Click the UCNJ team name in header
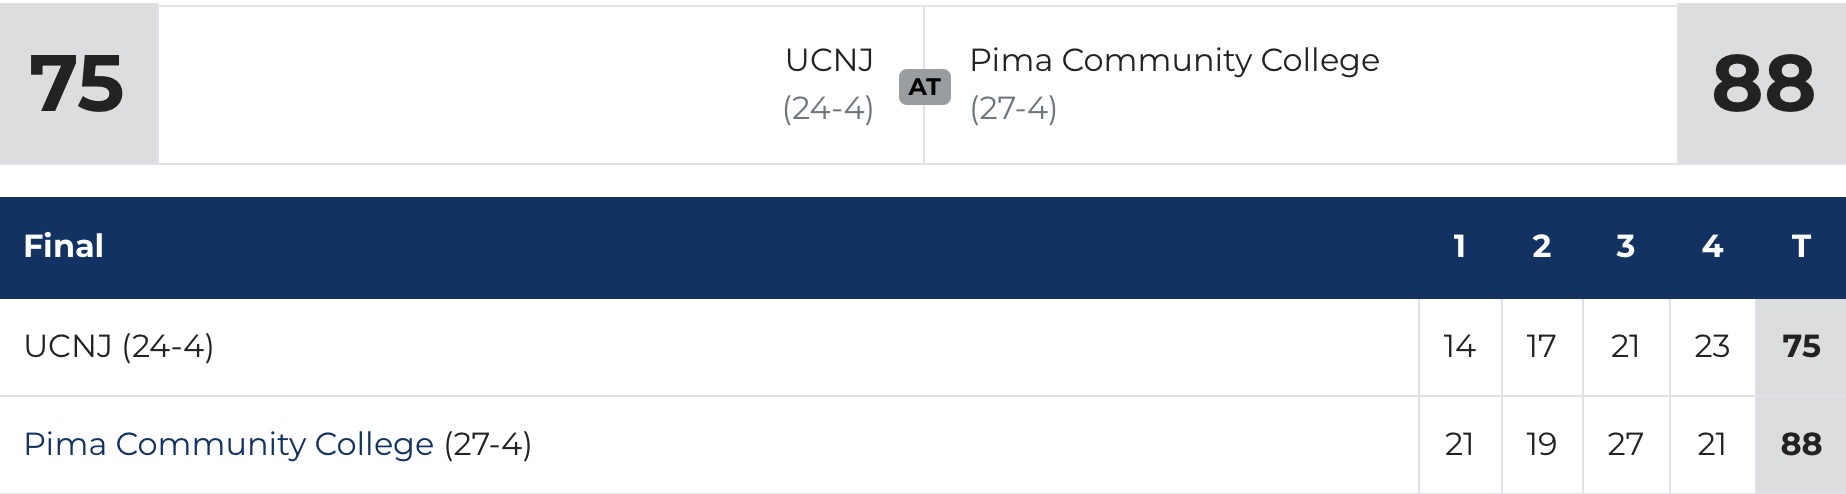1846x494 pixels. [x=829, y=61]
